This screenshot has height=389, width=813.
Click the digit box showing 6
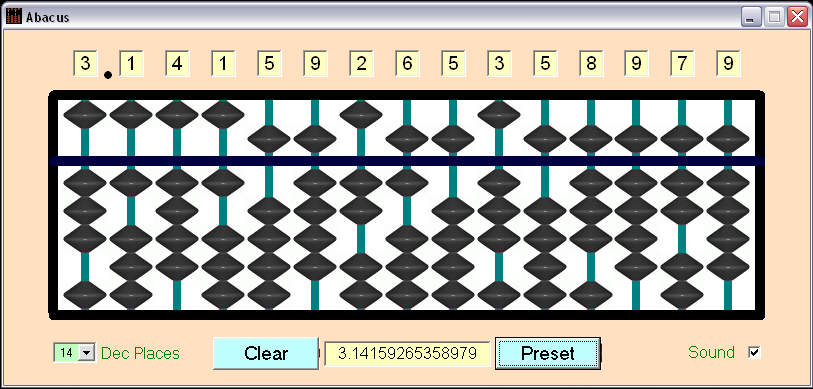coord(408,64)
